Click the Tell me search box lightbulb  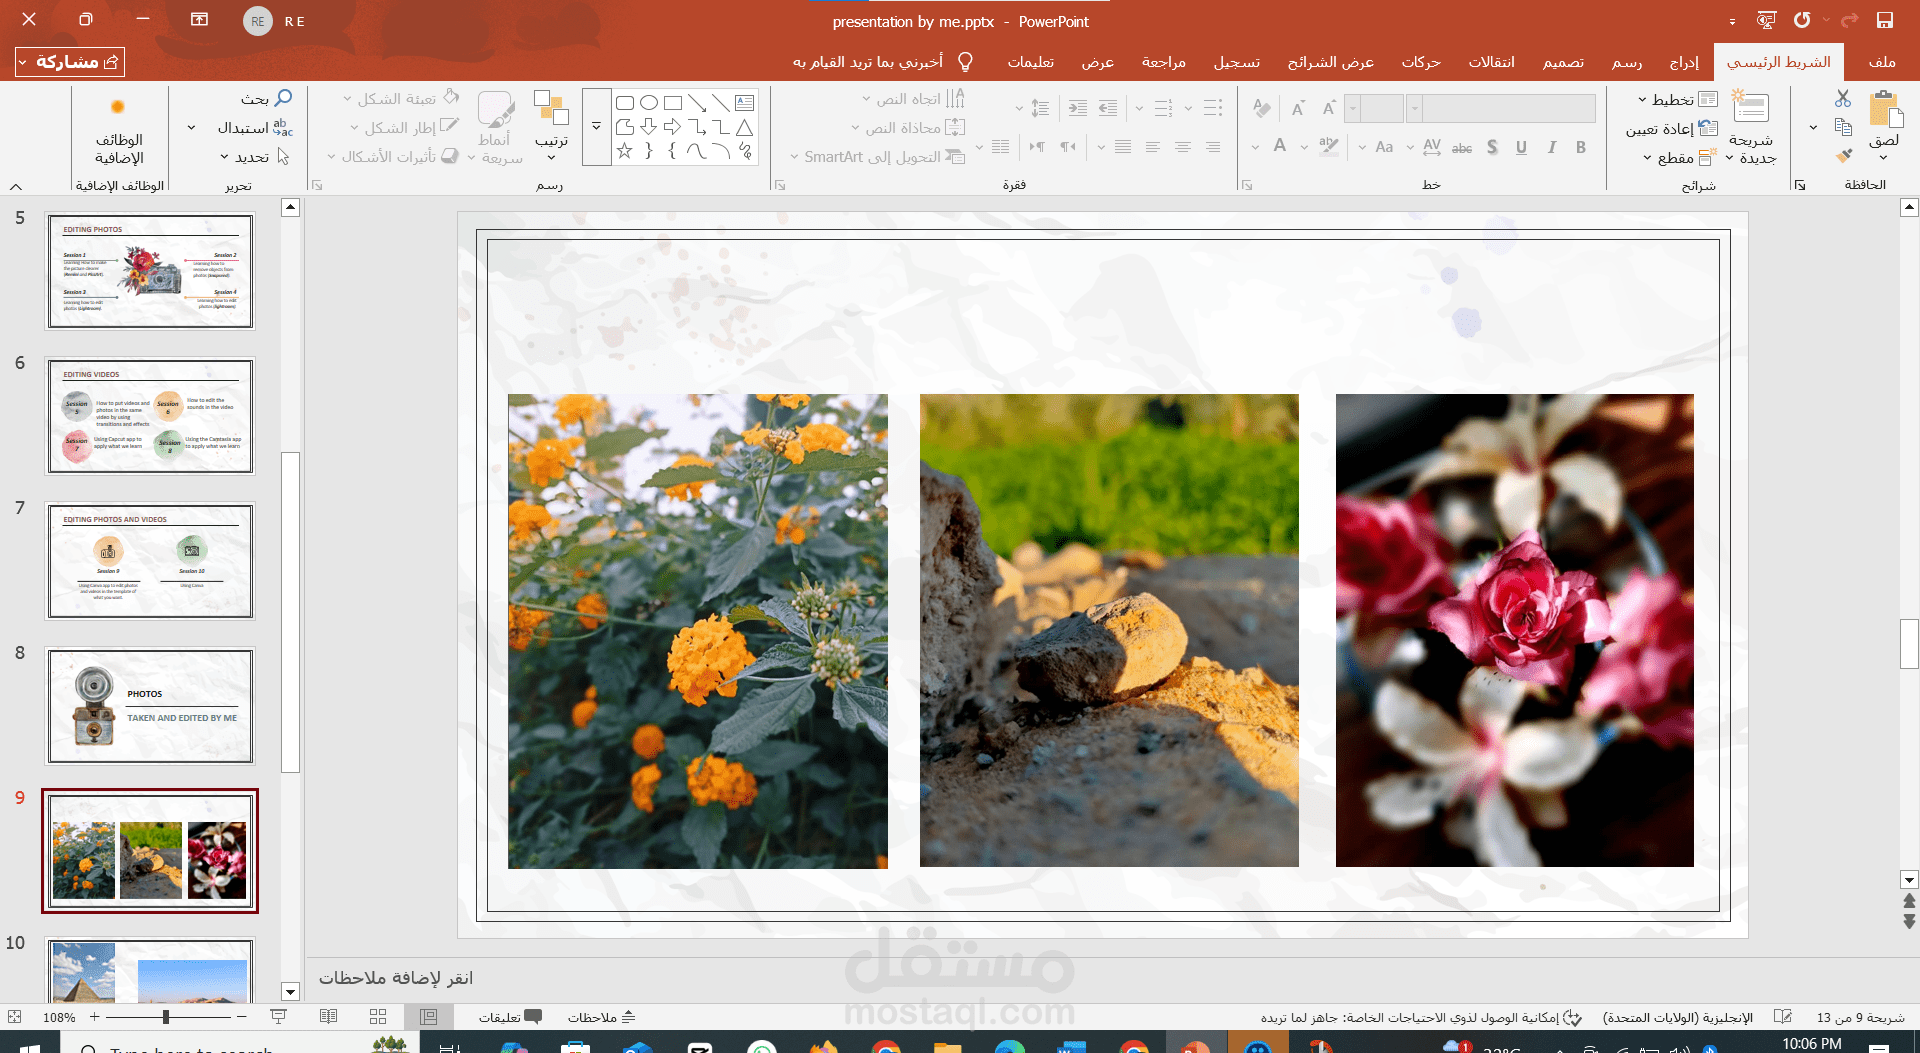pos(965,61)
